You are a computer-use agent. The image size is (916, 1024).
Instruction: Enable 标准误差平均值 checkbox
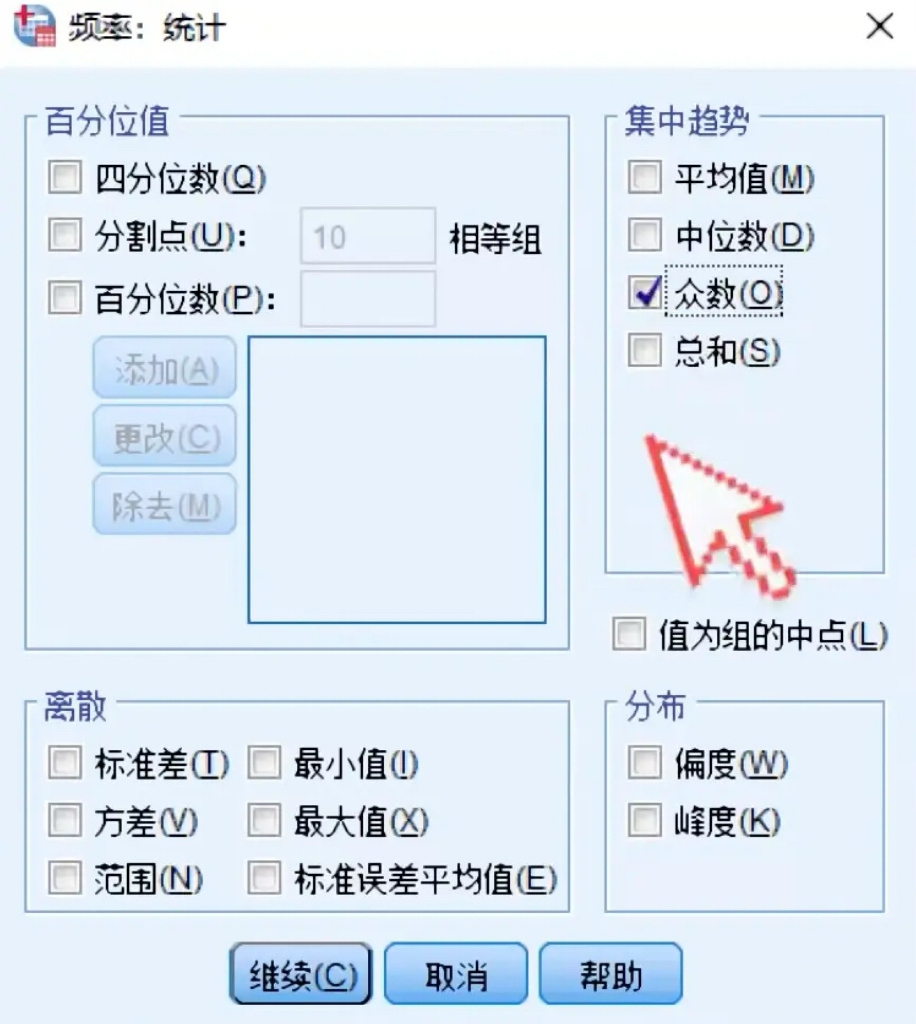tap(264, 879)
